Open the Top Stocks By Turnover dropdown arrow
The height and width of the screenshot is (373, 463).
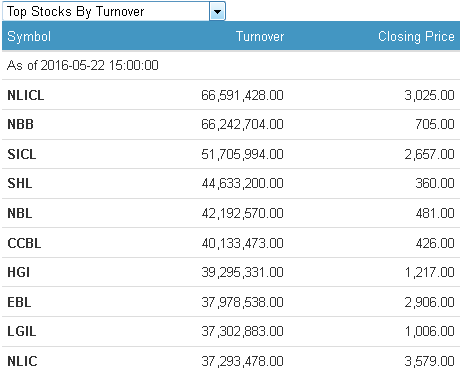click(217, 11)
